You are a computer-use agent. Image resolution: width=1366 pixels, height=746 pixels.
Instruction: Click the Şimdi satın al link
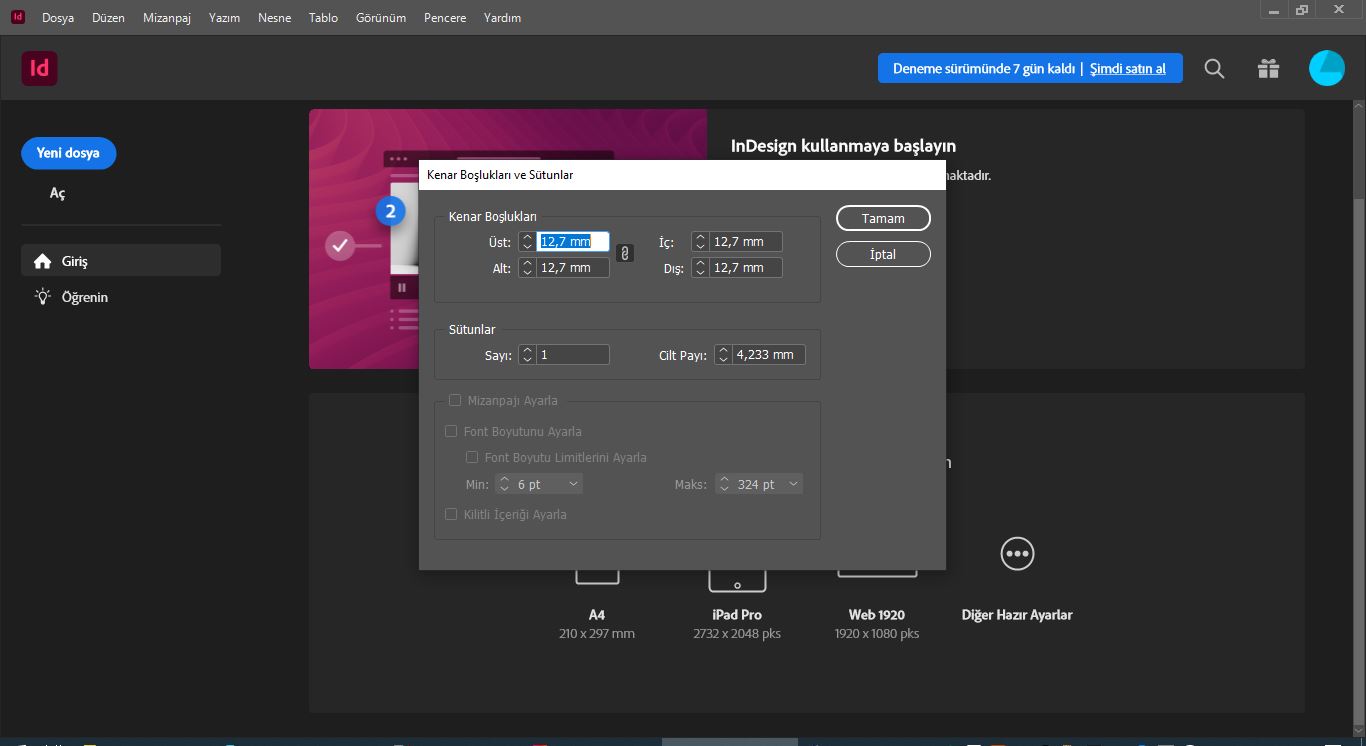point(1127,69)
